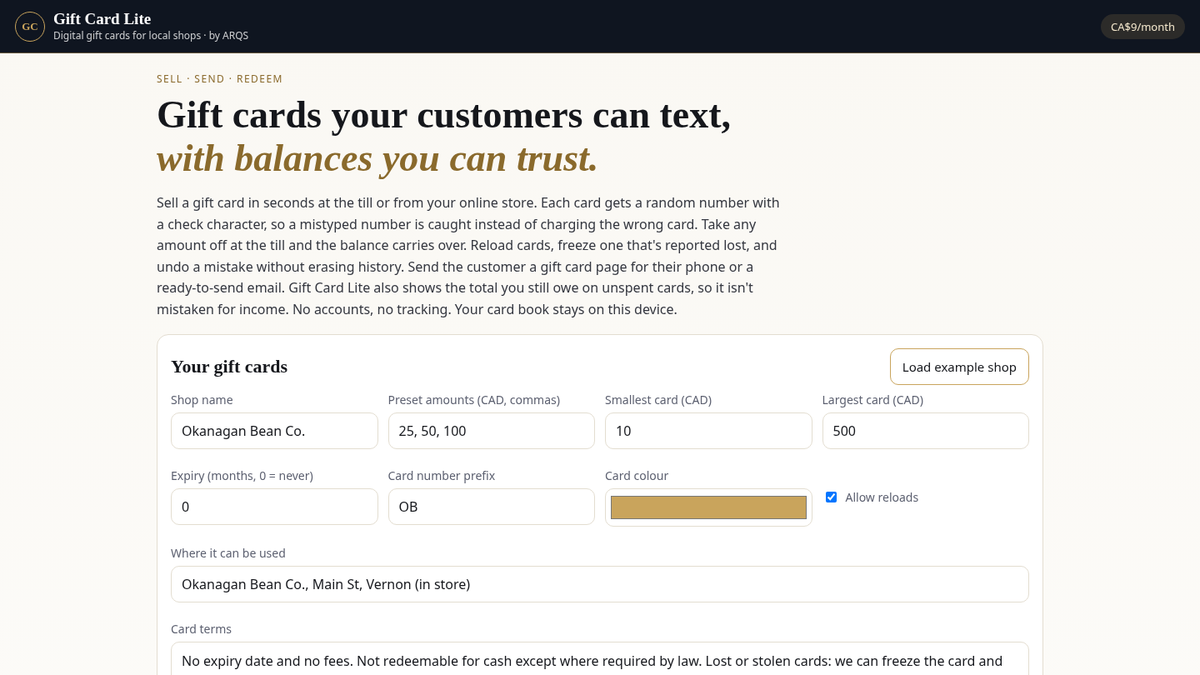Click the Expiry months field
This screenshot has height=675, width=1200.
point(274,507)
